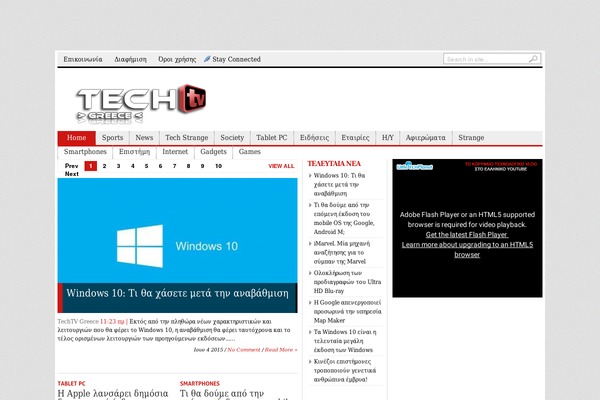This screenshot has width=600, height=400.
Task: Open the Sports menu item
Action: point(112,138)
